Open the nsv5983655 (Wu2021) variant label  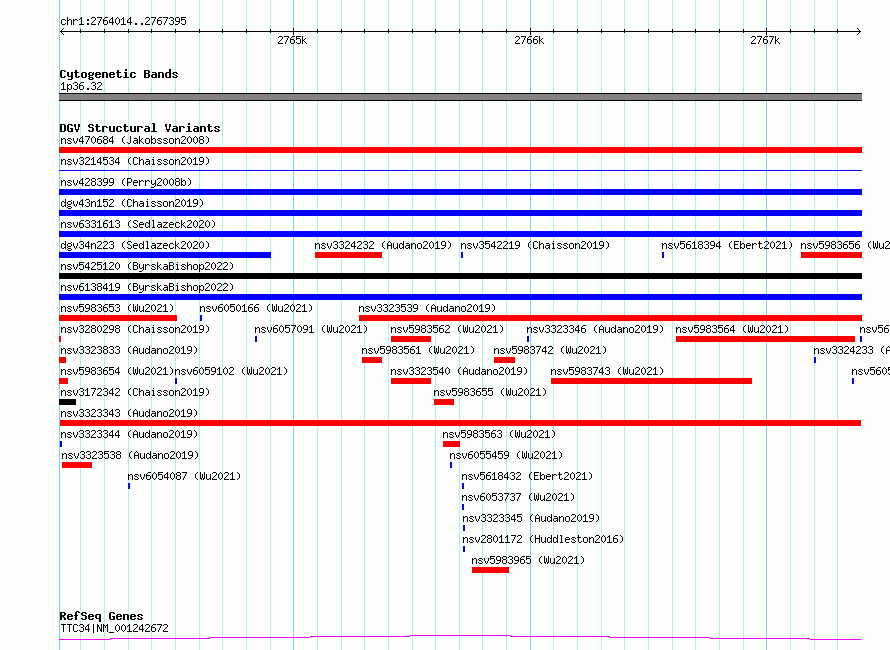pos(490,392)
